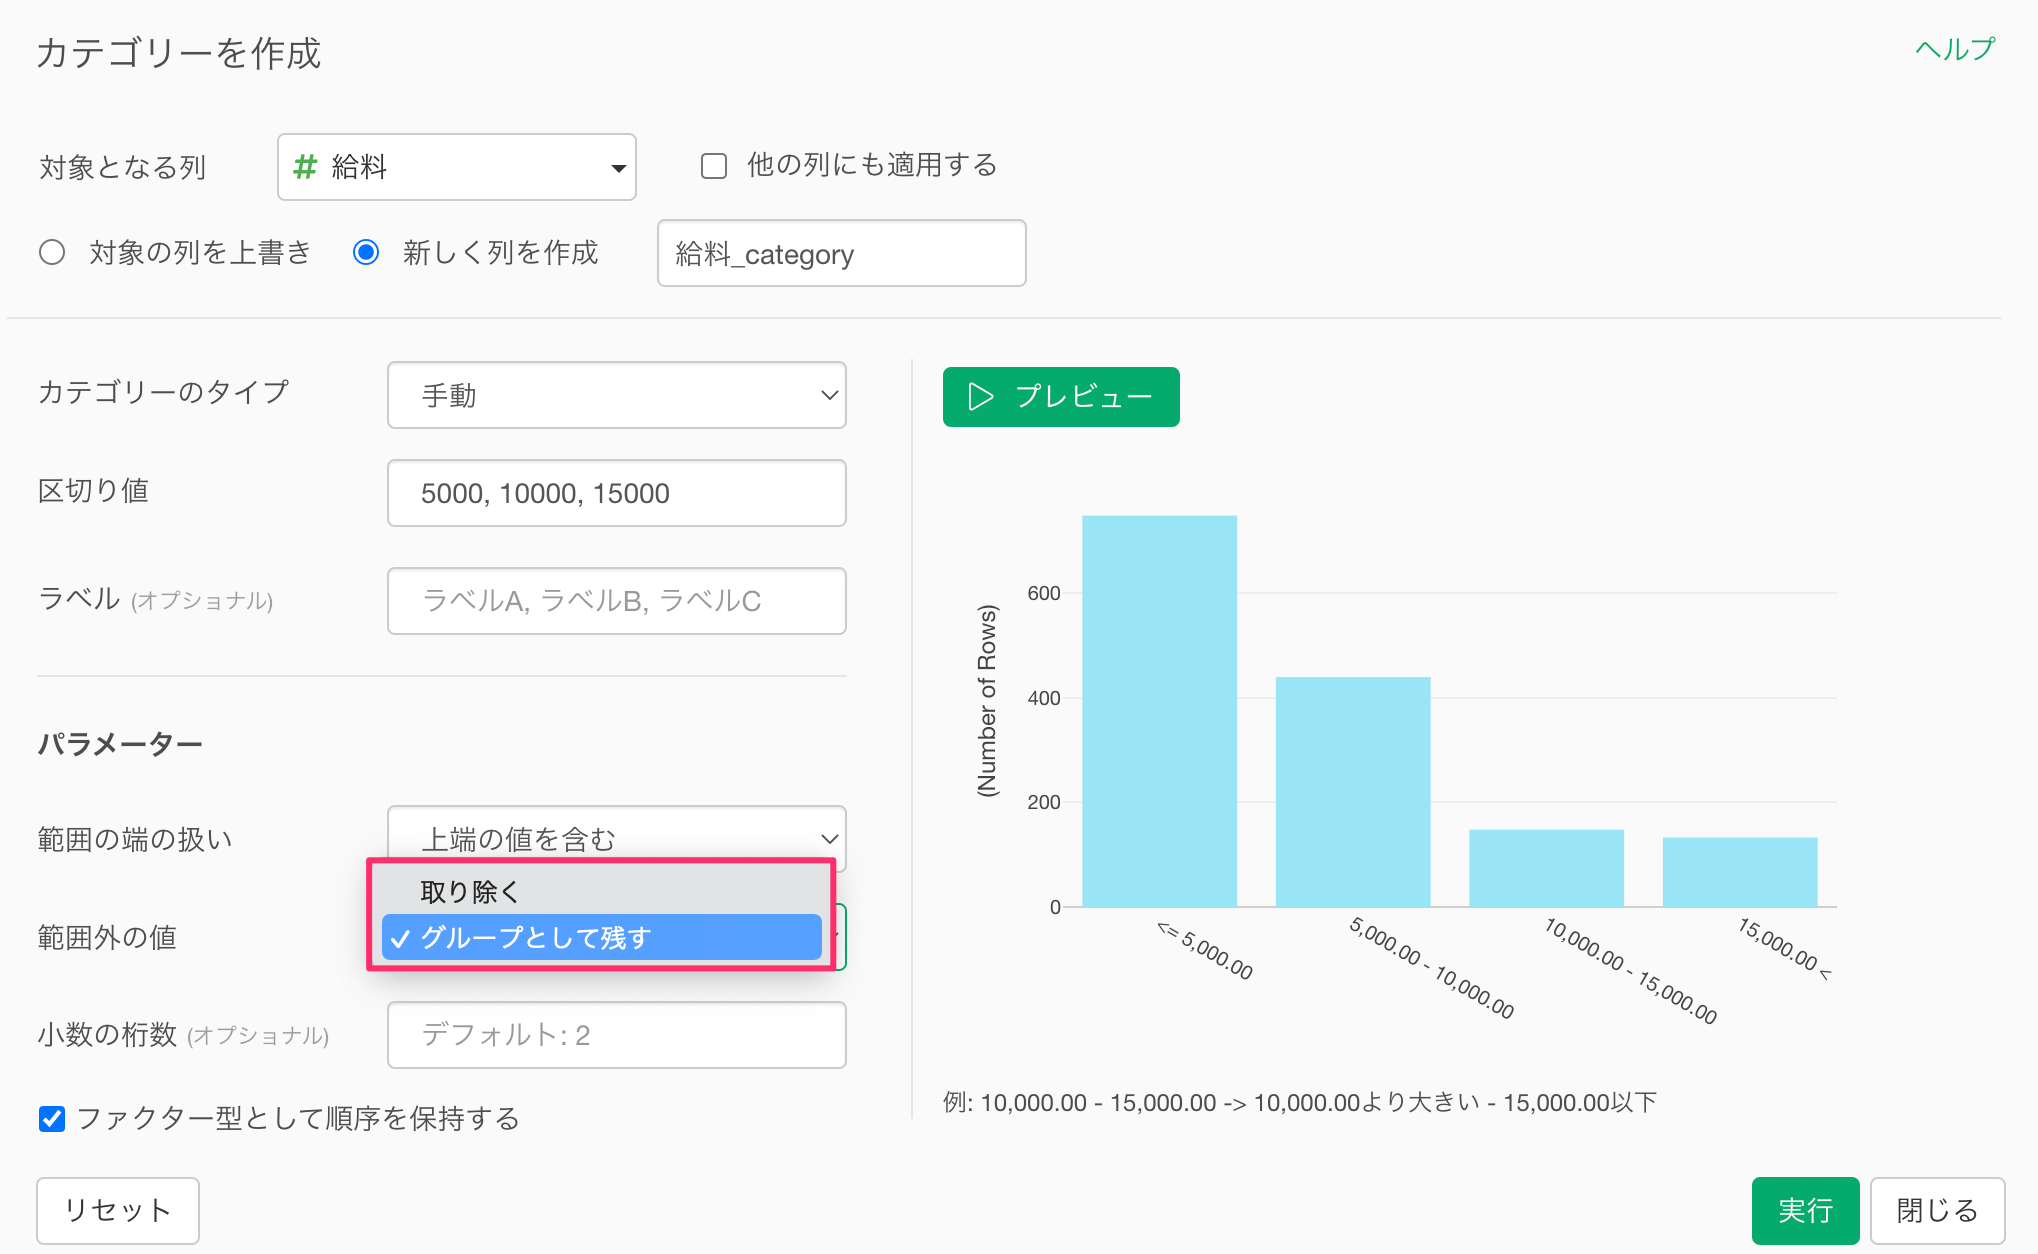Click the 区切り値 input field
2038x1254 pixels.
616,493
